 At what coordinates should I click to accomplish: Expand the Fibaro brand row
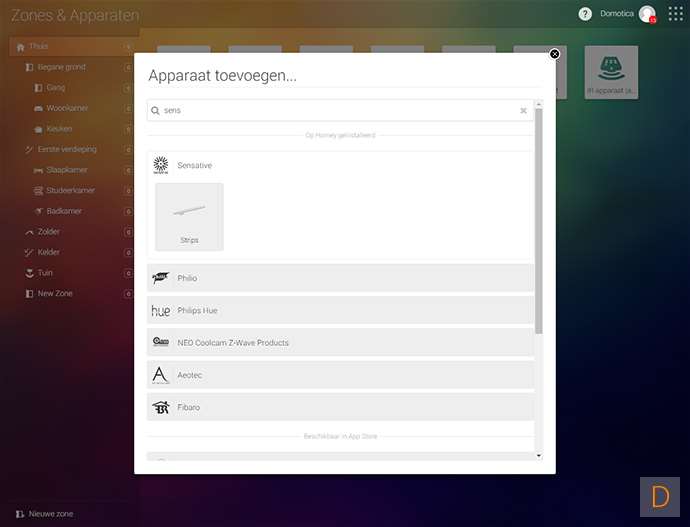340,407
